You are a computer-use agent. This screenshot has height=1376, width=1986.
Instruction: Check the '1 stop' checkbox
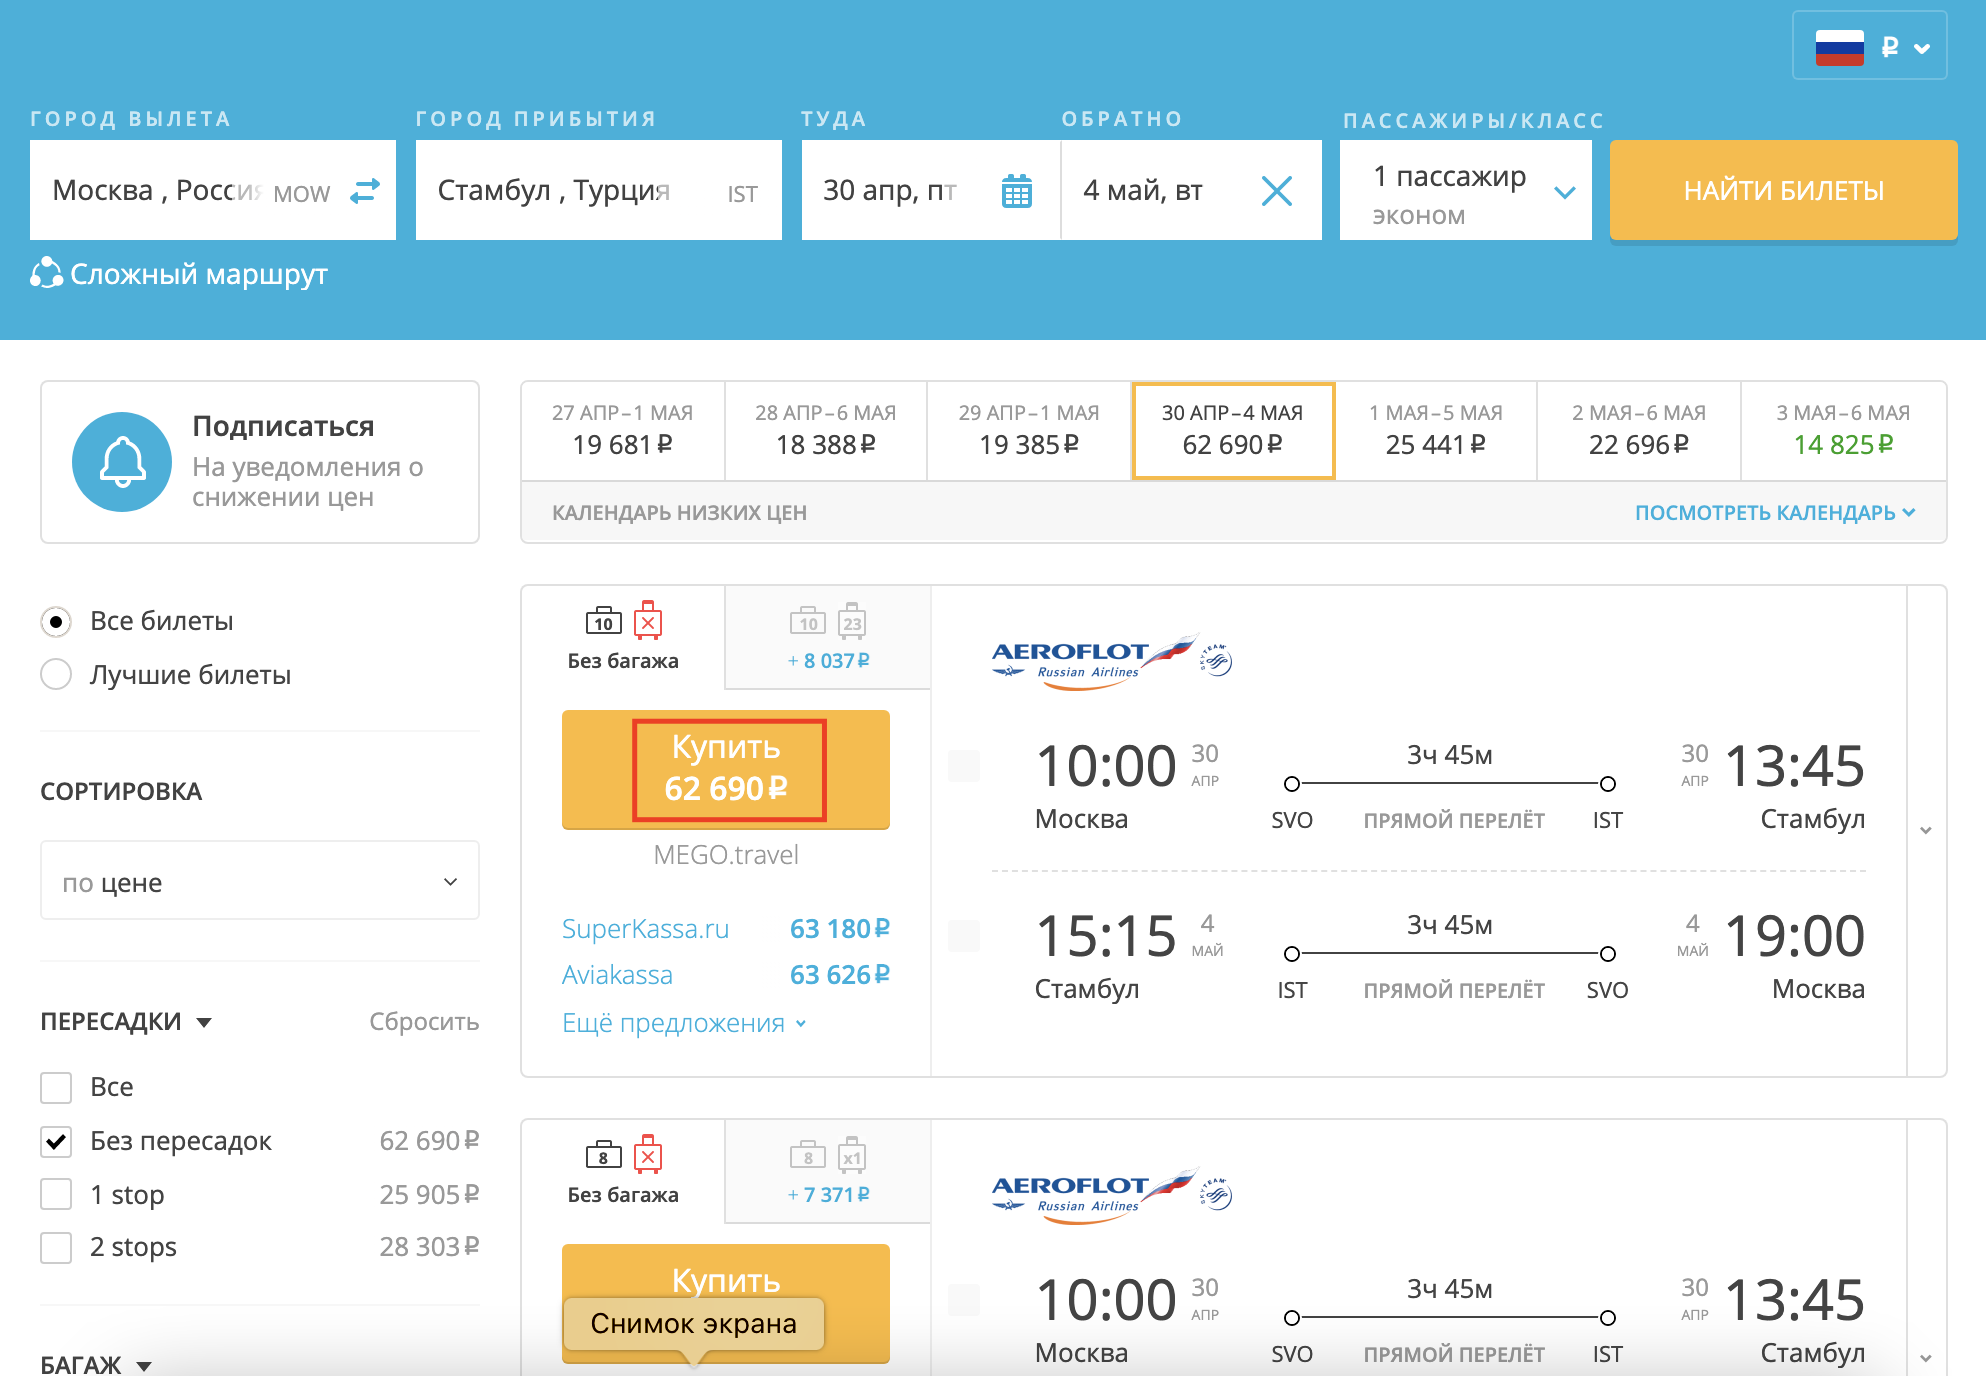point(56,1194)
